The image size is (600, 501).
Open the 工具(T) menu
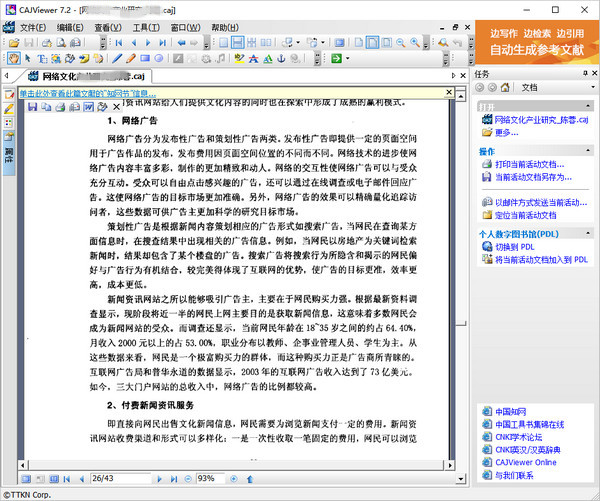coord(146,28)
